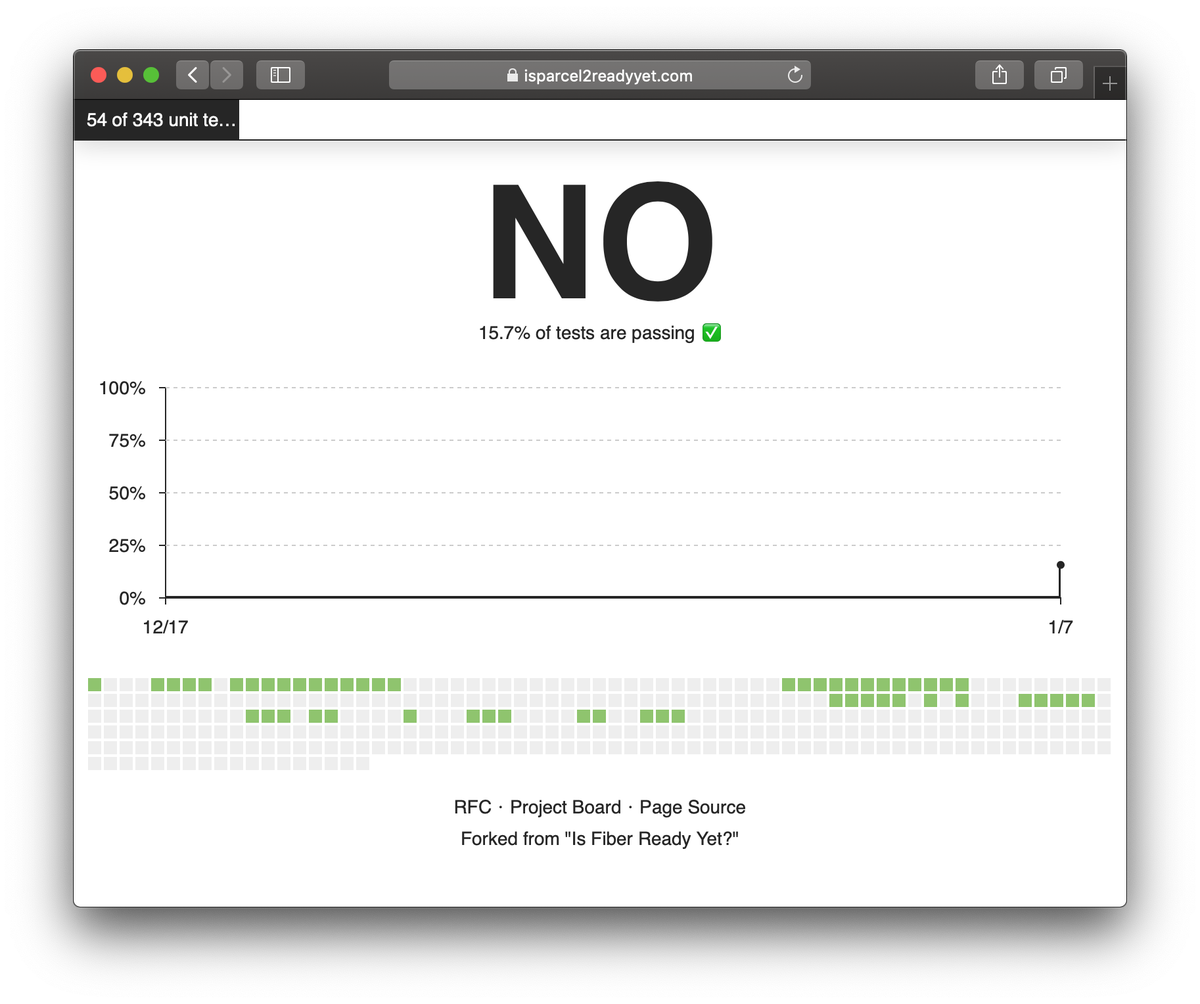Show the Safari sidebar

coord(280,75)
